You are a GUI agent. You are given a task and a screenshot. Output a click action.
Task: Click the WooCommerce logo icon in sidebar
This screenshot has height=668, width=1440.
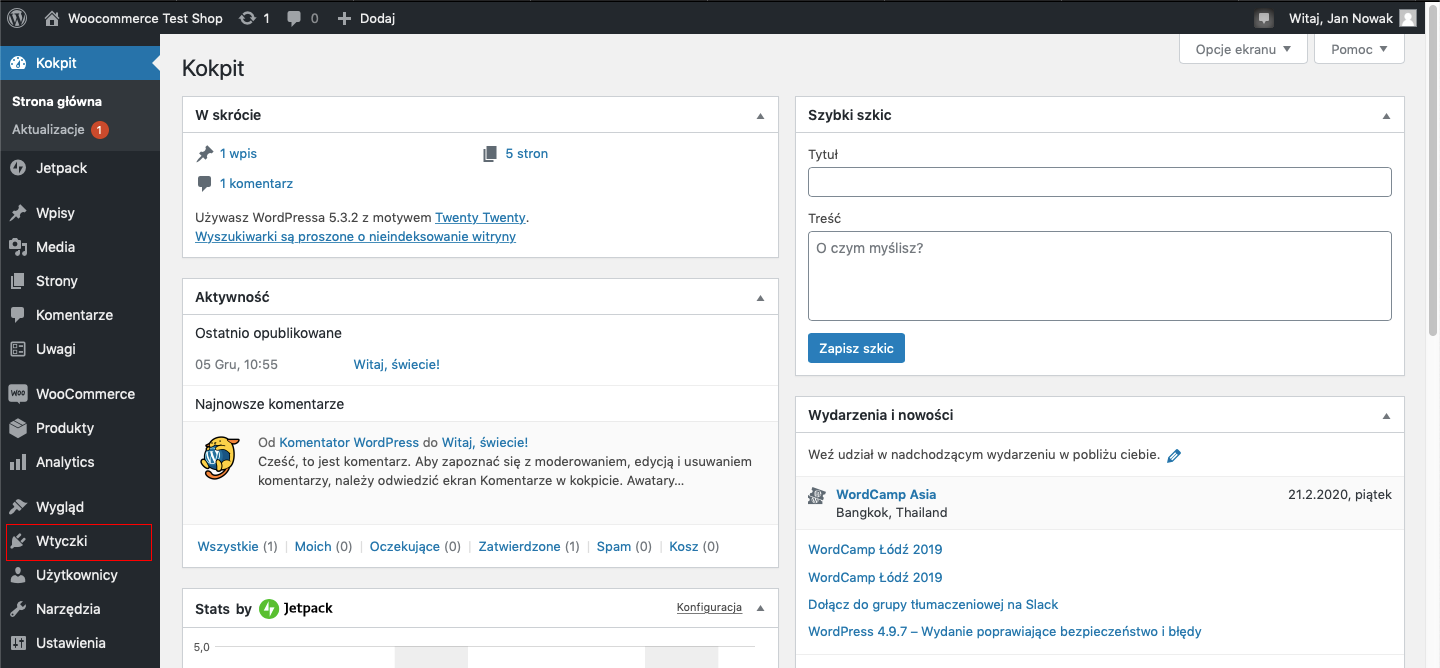(18, 394)
